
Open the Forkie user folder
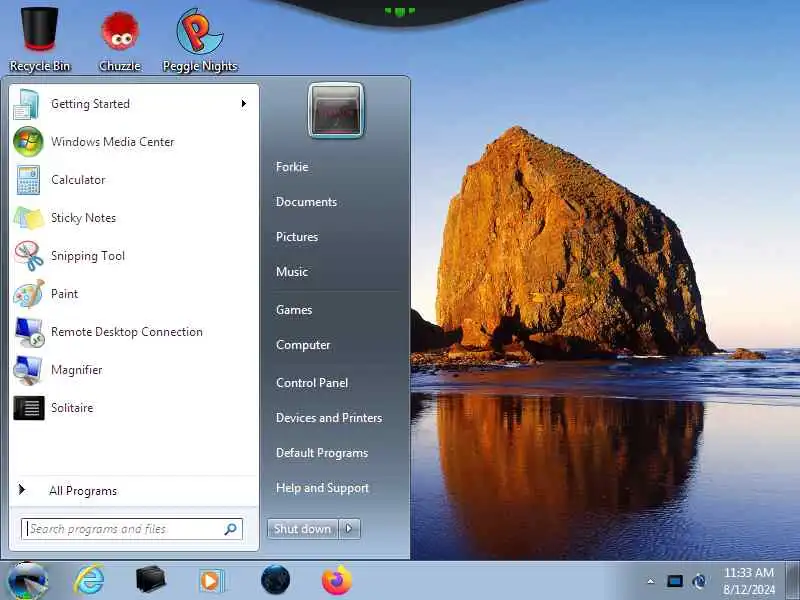tap(292, 167)
